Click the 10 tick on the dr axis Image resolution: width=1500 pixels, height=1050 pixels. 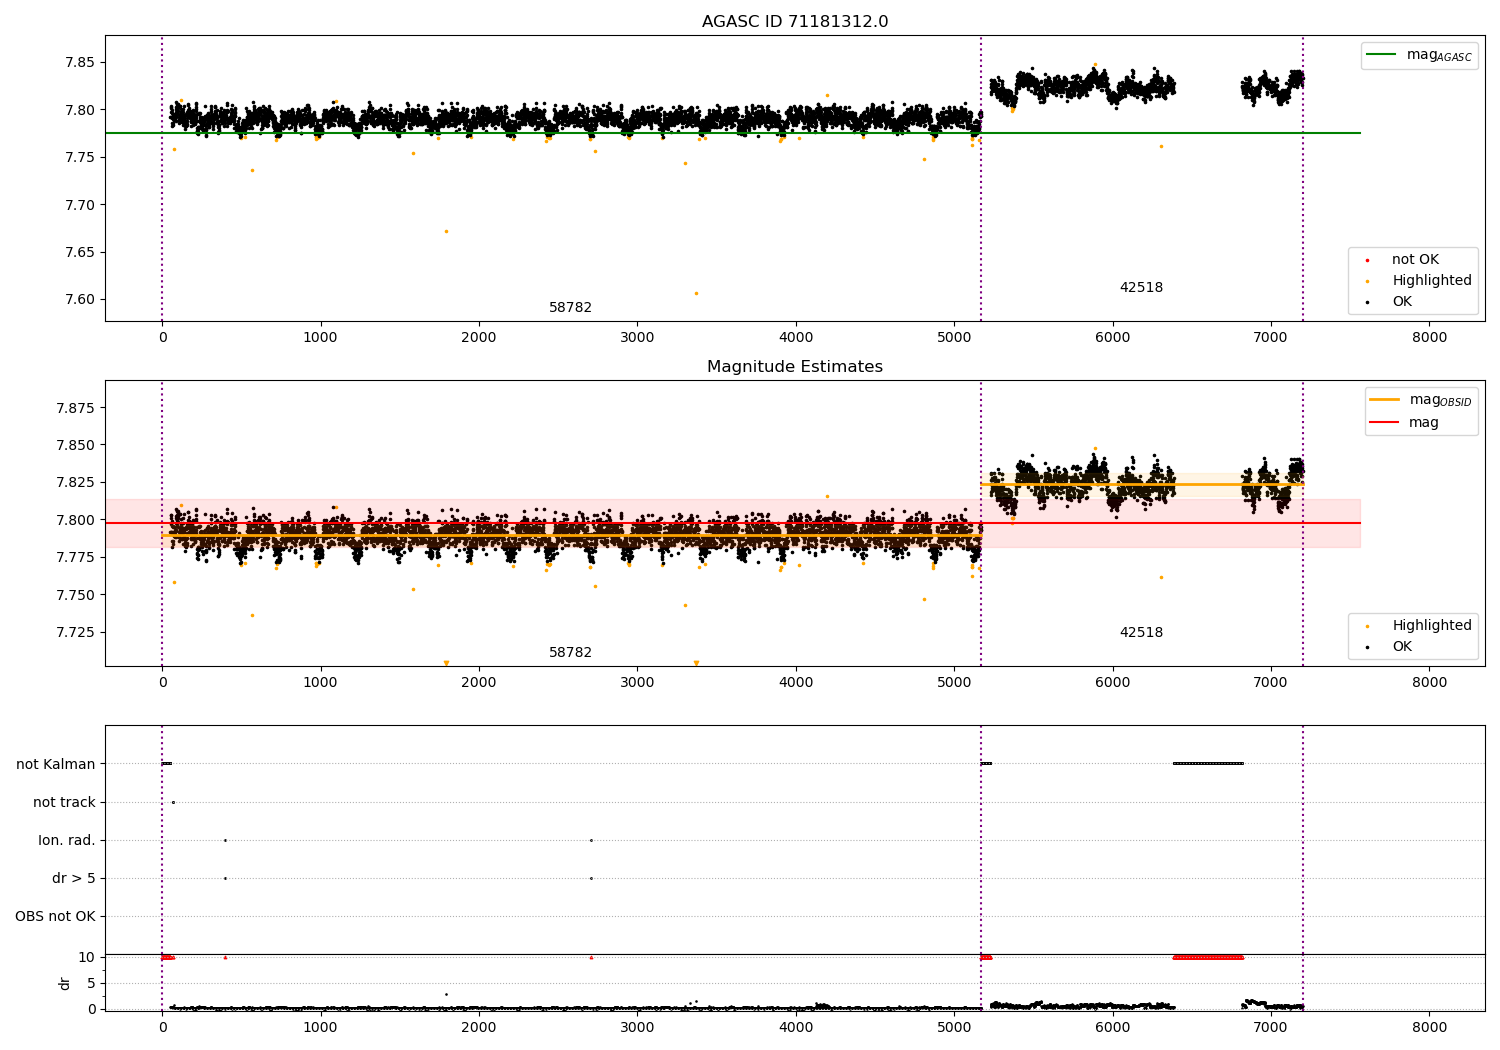point(87,957)
